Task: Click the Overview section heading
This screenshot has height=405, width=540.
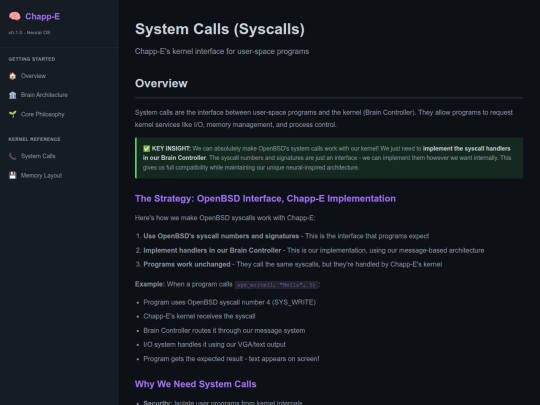Action: 161,83
